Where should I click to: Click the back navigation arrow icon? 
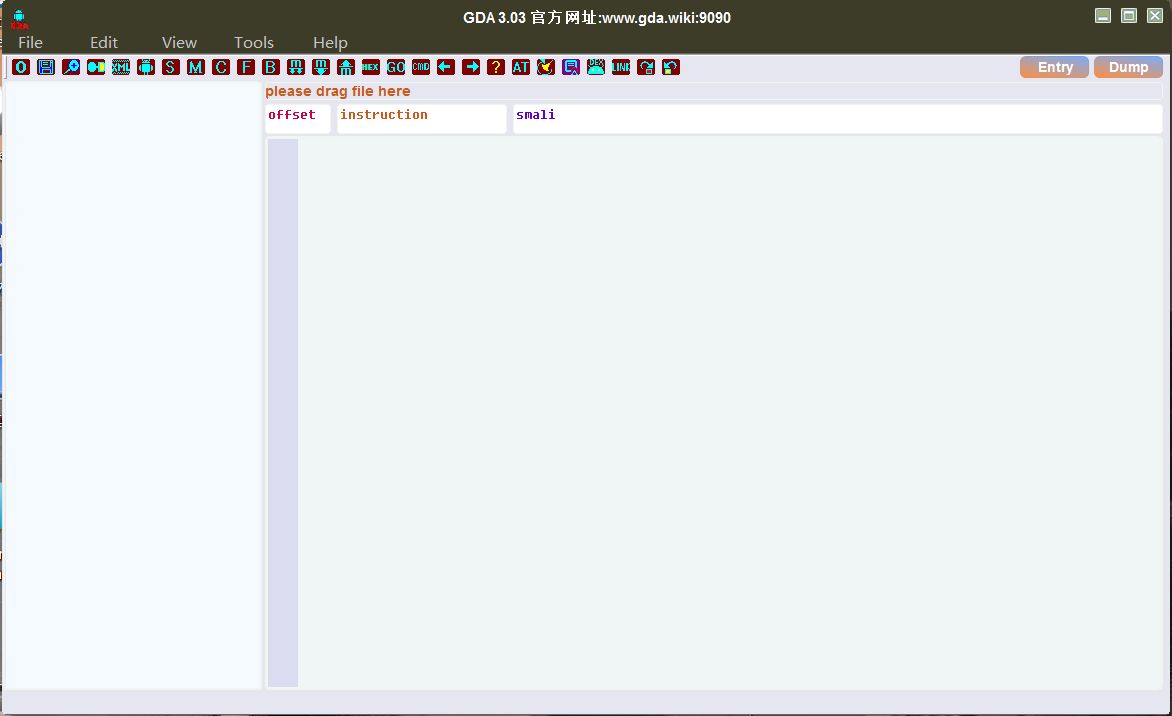pos(446,67)
